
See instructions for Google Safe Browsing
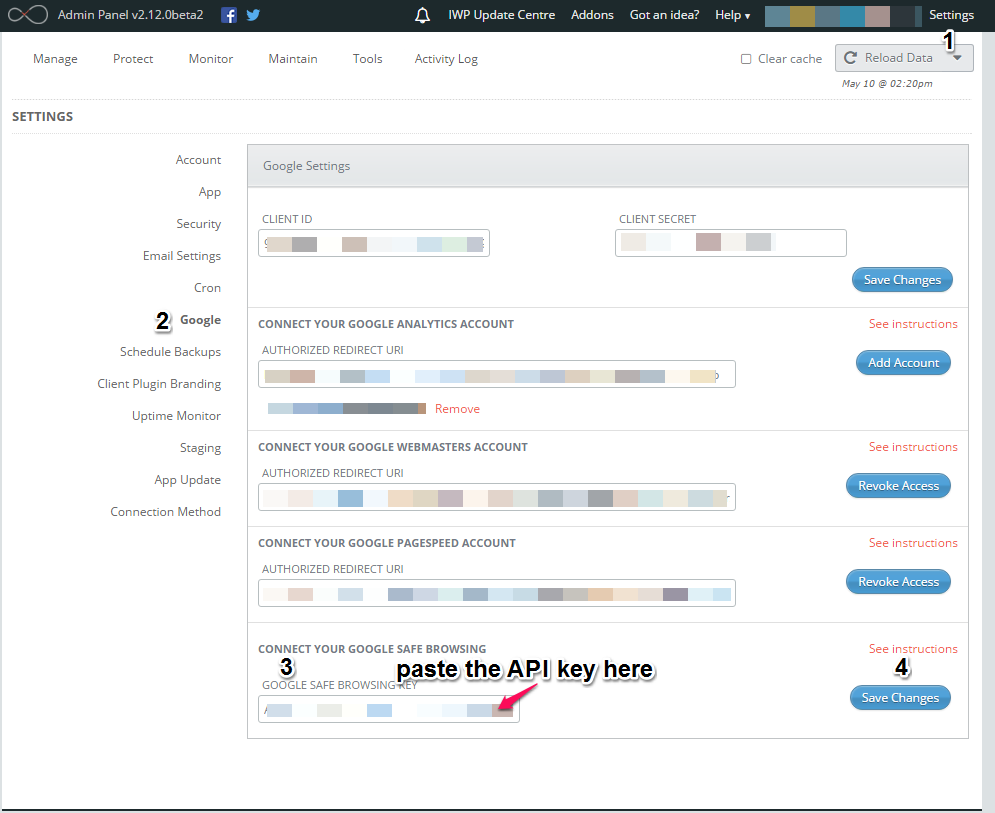pyautogui.click(x=913, y=649)
